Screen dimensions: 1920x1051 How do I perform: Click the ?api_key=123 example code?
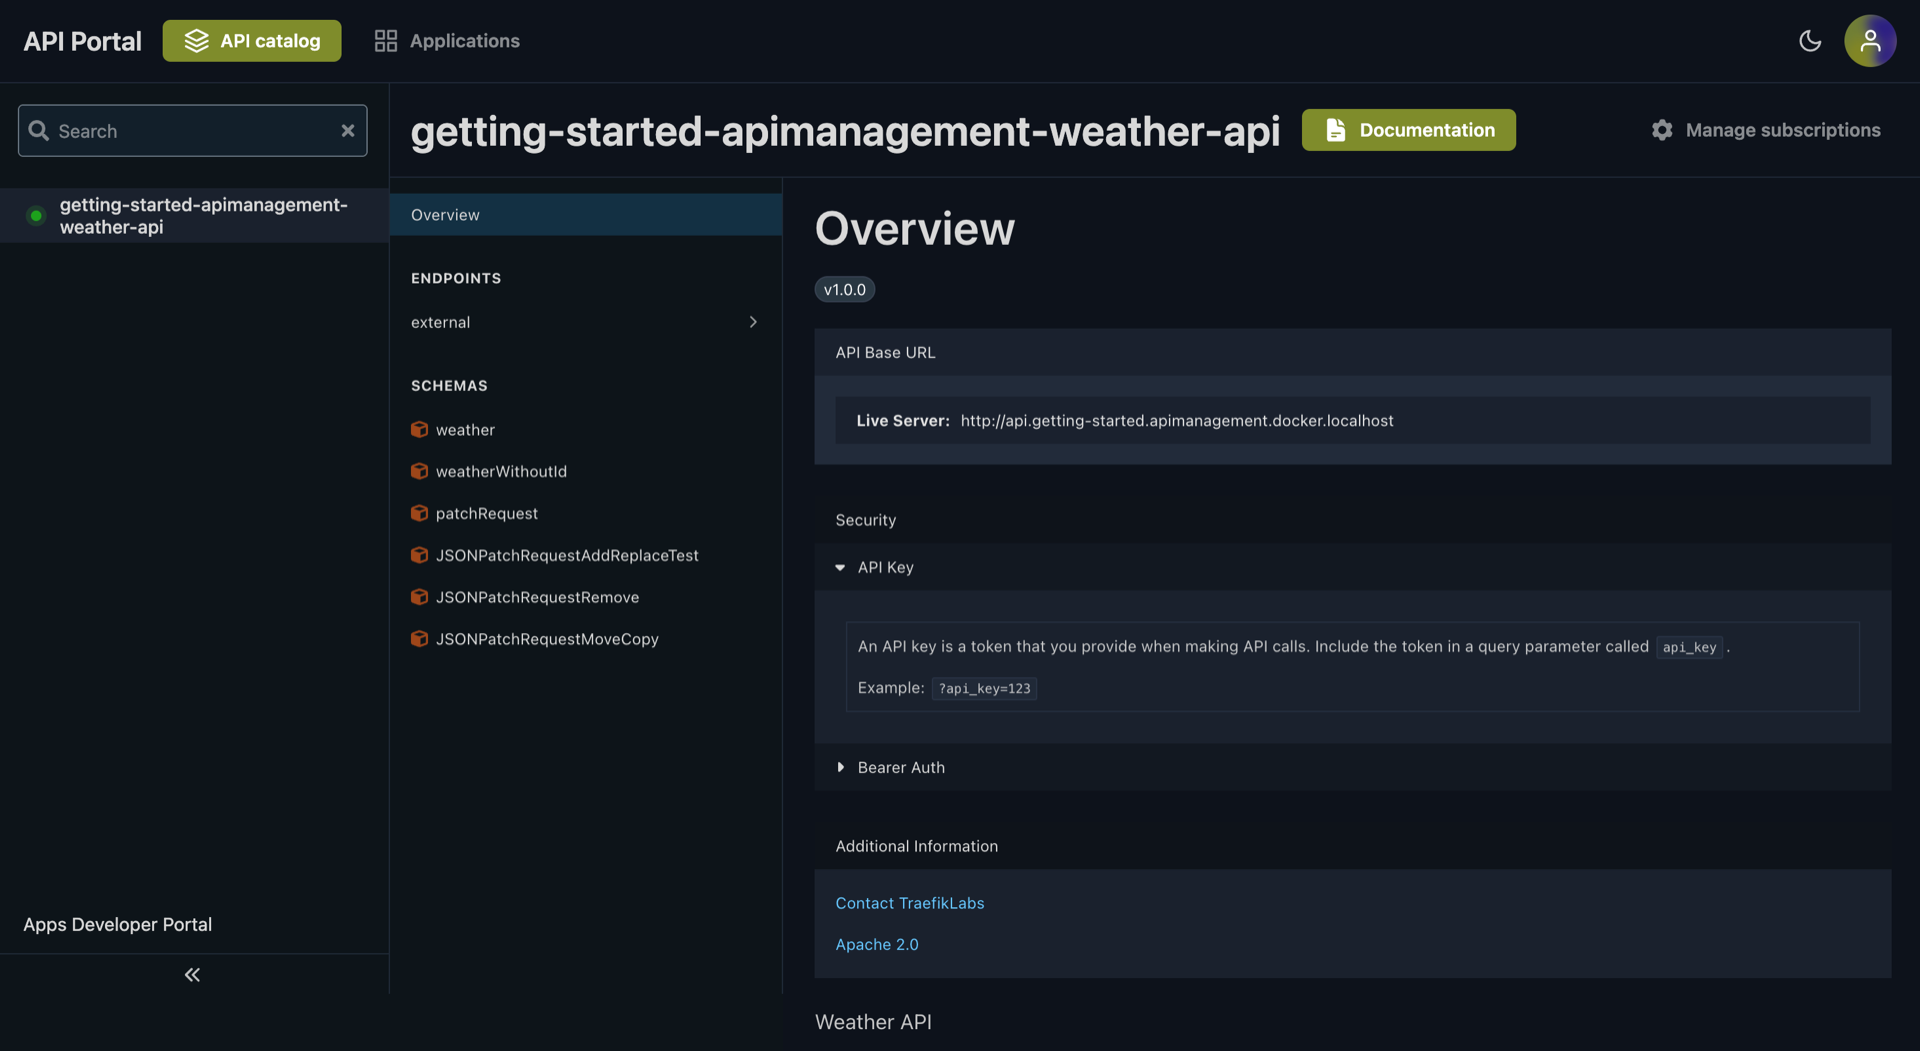coord(984,688)
